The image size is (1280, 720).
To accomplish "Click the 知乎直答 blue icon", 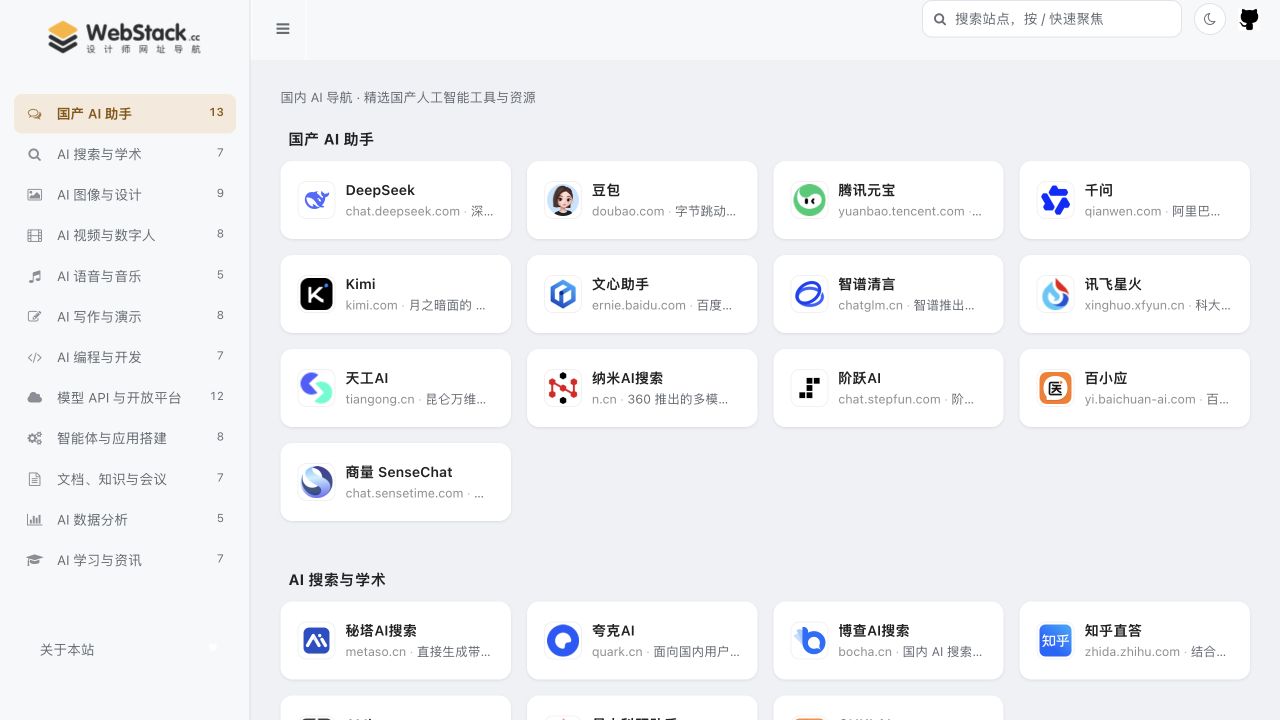I will click(x=1055, y=641).
